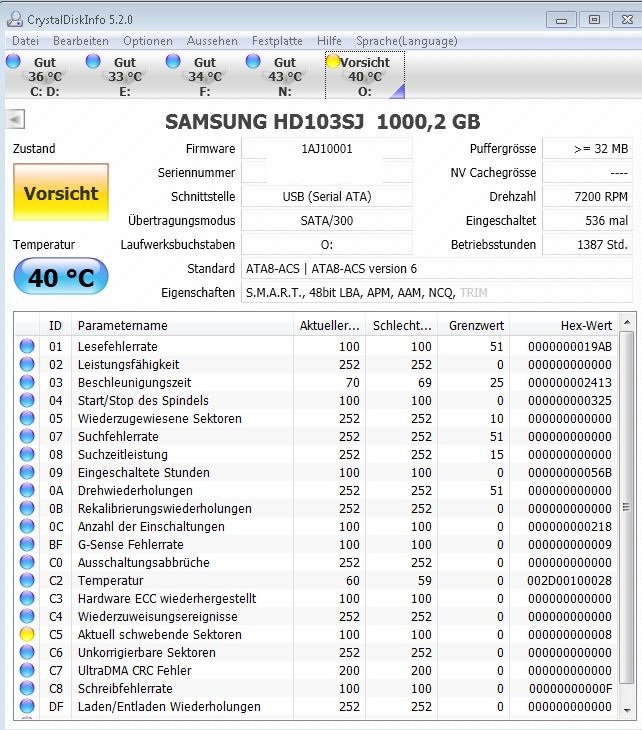
Task: Click the status icon for Ausschaltungsabbrüche
Action: pos(27,562)
